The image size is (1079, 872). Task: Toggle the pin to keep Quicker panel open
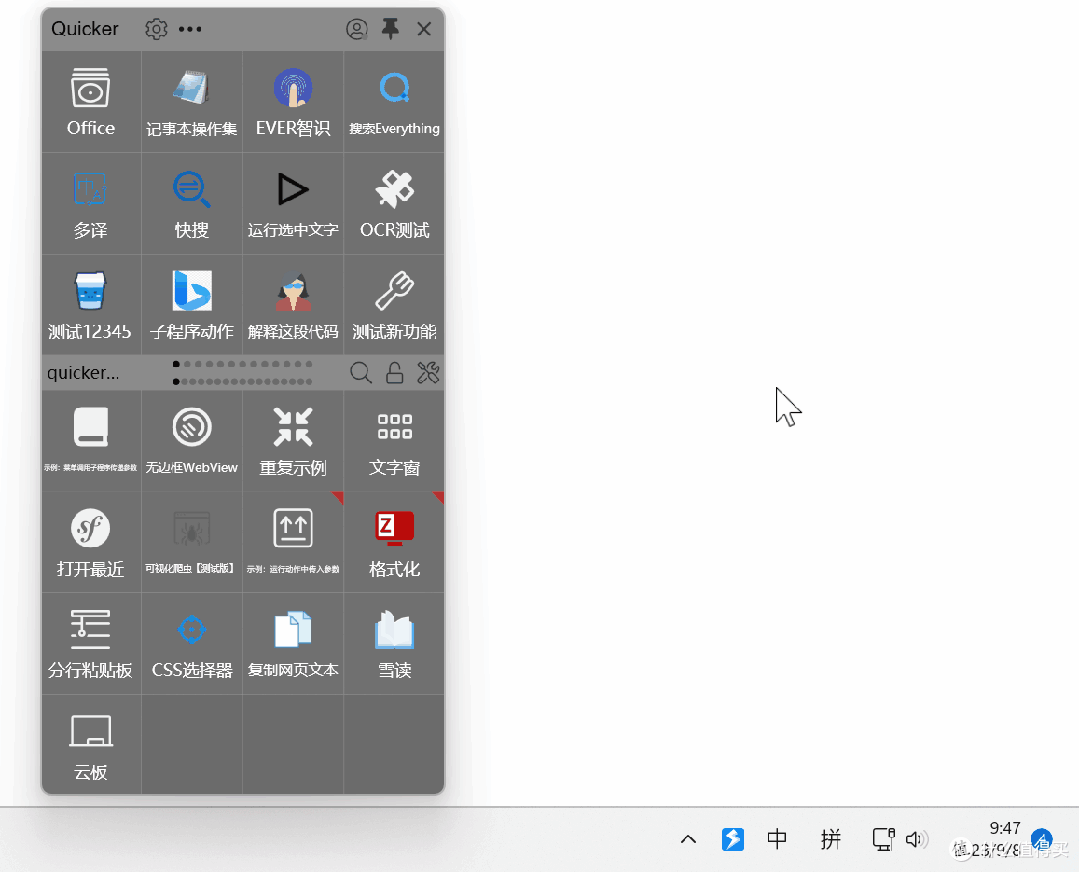pos(390,29)
